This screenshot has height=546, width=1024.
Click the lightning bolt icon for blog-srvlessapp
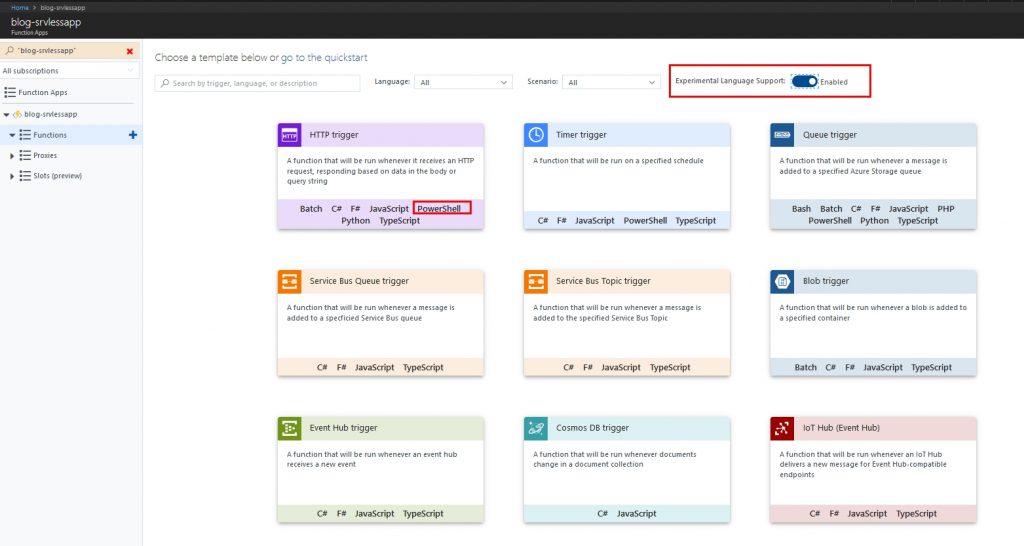[18, 114]
